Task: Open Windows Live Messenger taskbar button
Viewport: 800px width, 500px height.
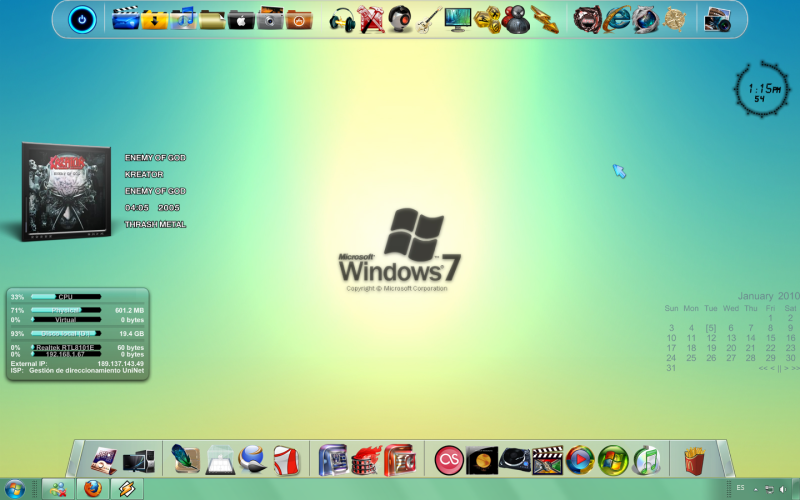Action: tap(58, 489)
